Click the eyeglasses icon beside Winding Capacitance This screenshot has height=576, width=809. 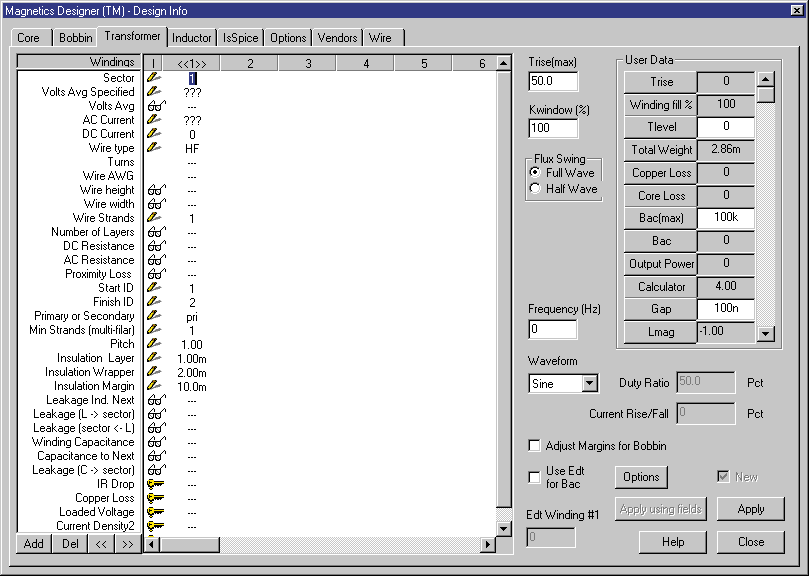tap(156, 441)
